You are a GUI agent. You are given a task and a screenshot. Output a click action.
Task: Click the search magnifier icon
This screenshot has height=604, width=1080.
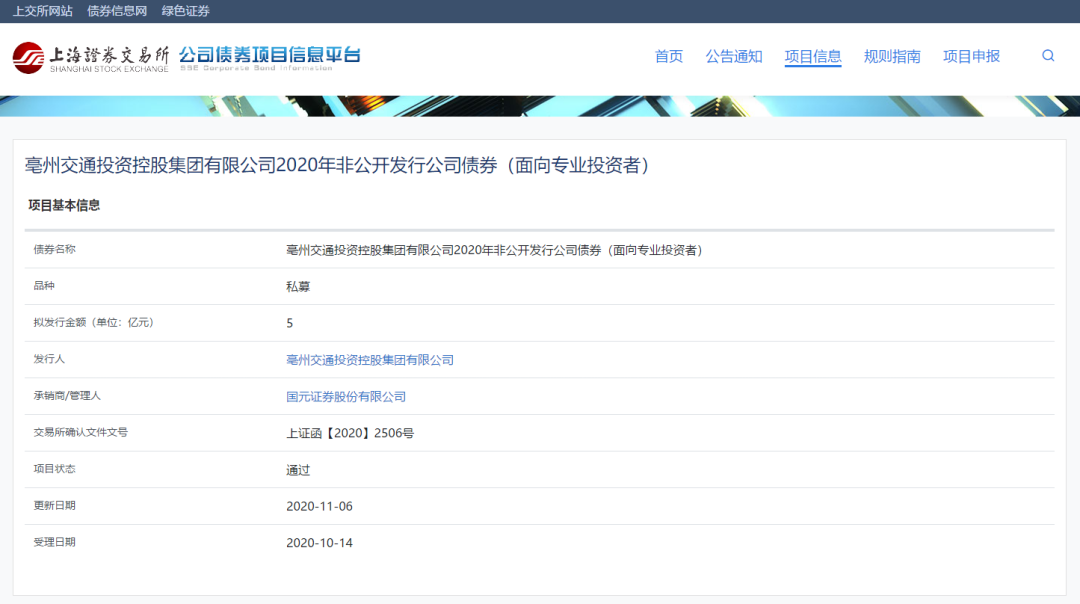click(1048, 56)
